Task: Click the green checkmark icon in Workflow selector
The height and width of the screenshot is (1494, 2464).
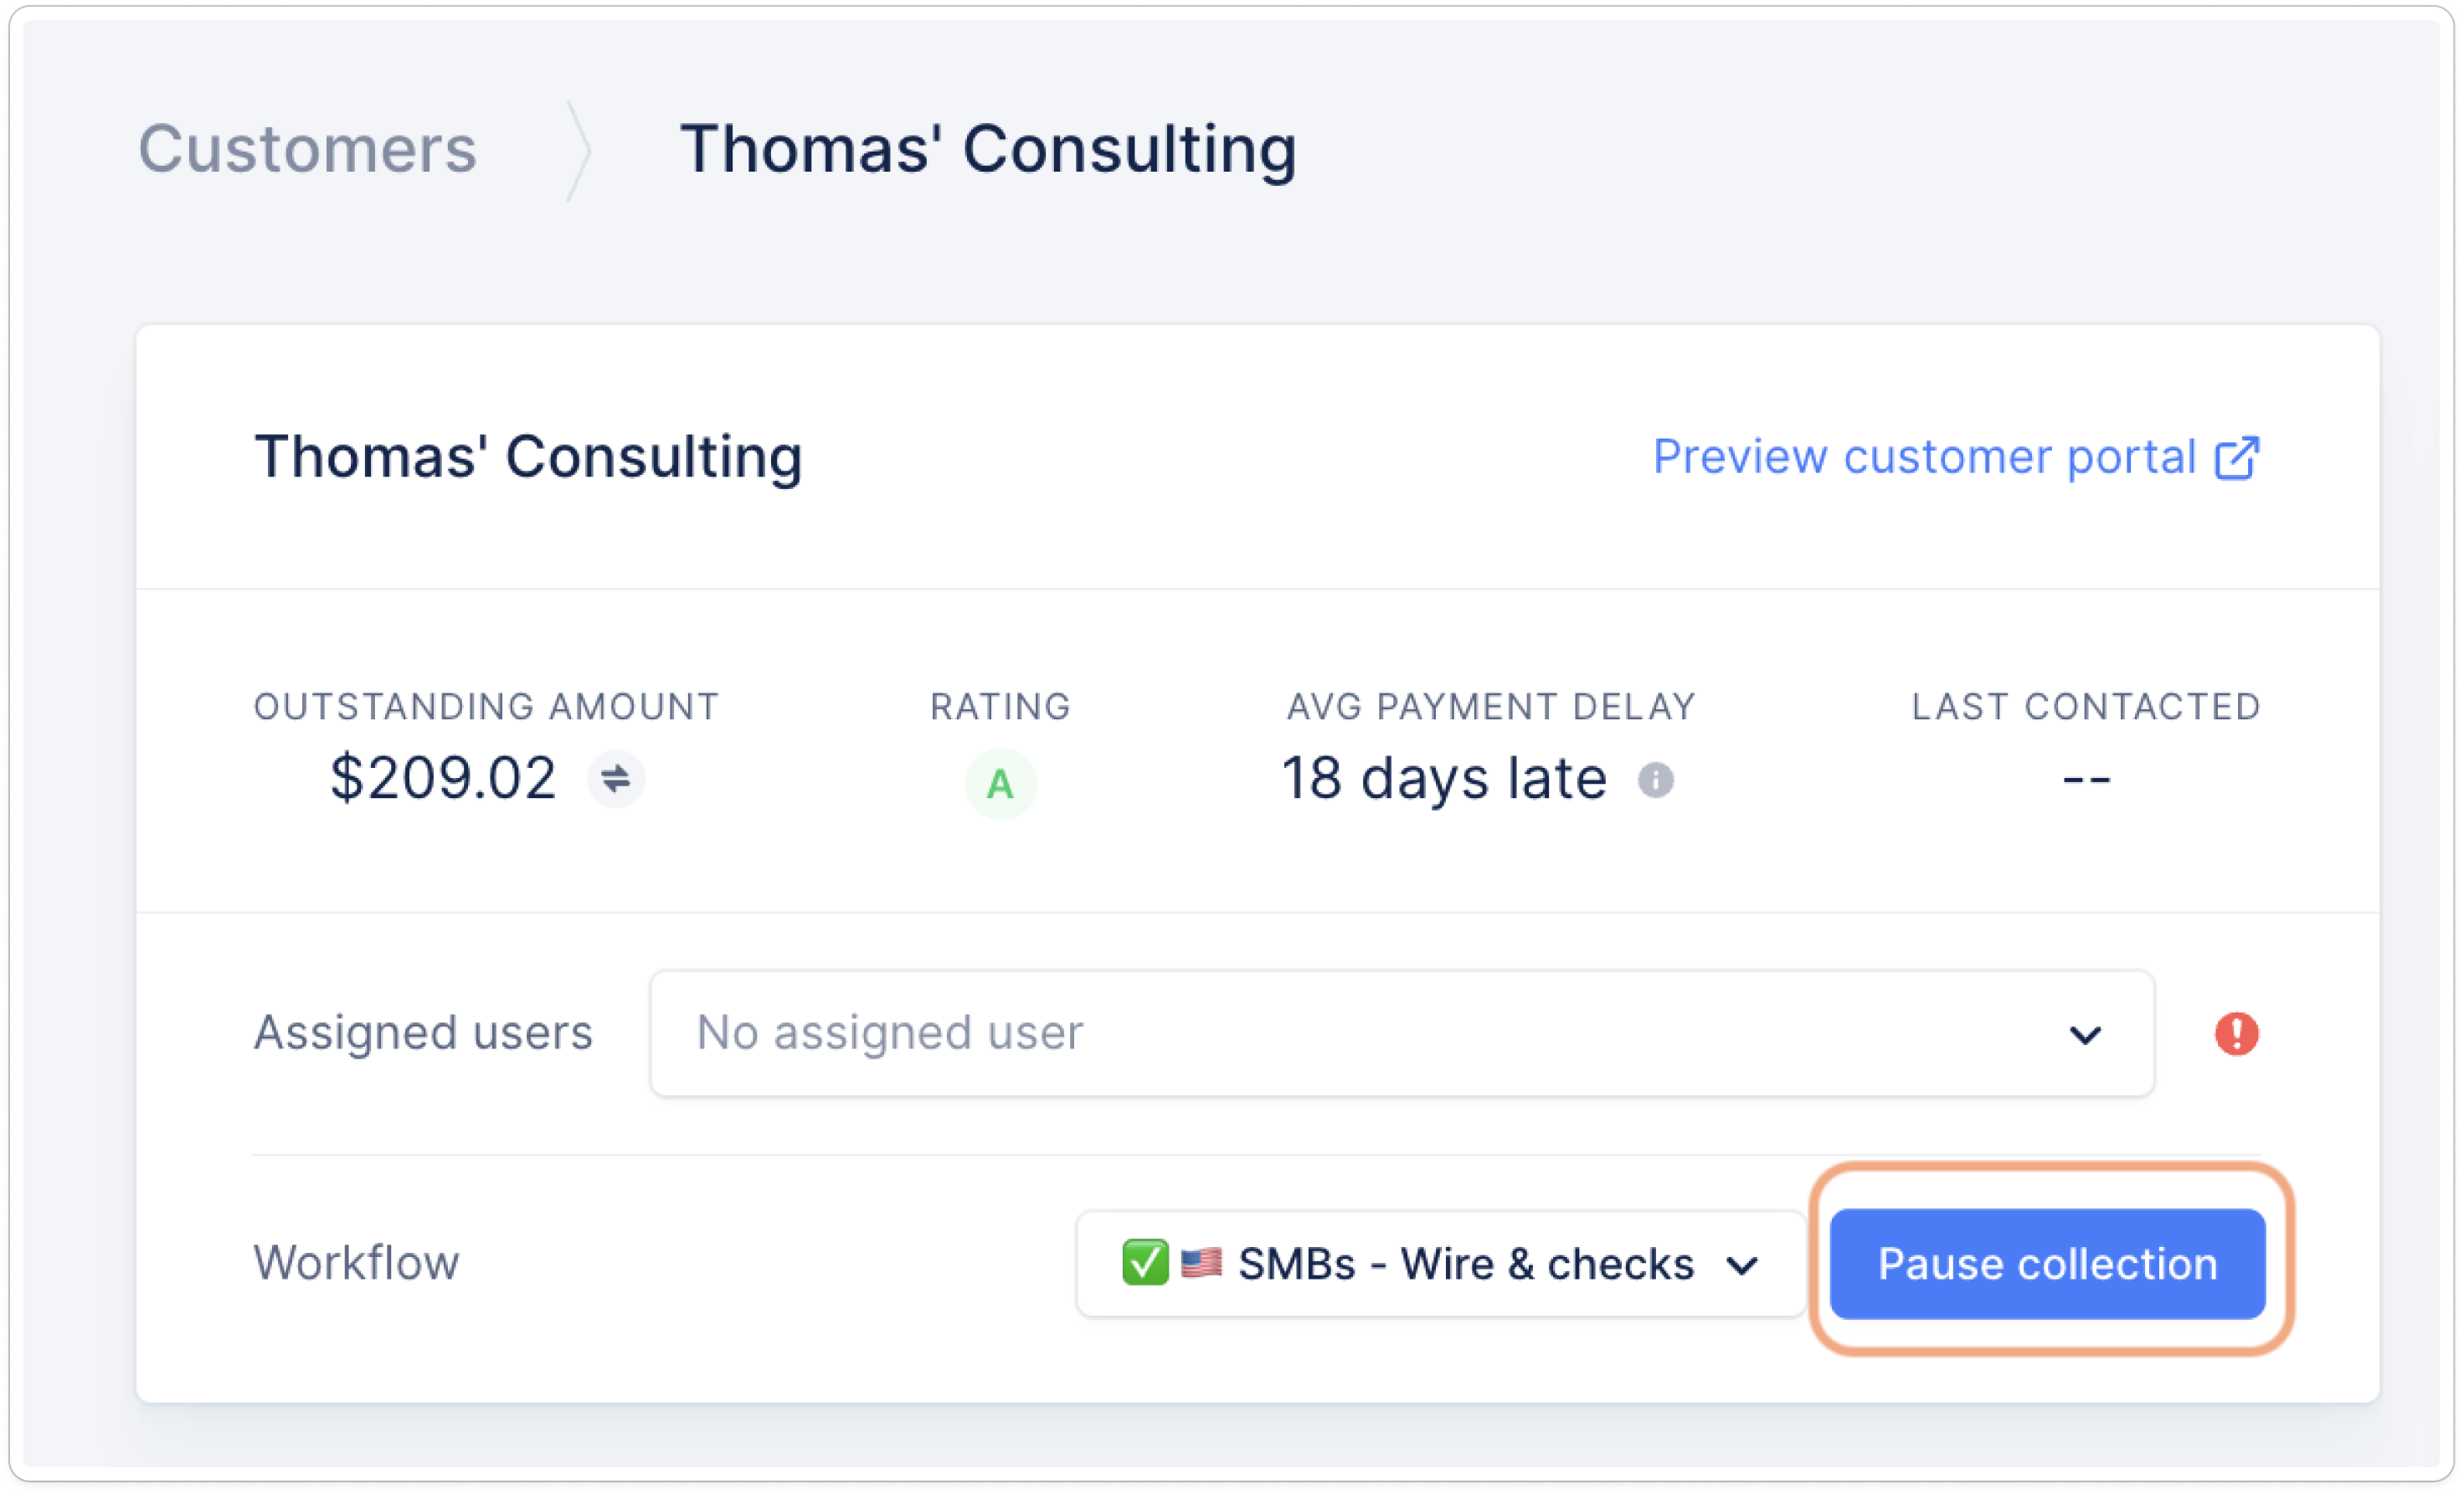Action: pyautogui.click(x=1145, y=1262)
